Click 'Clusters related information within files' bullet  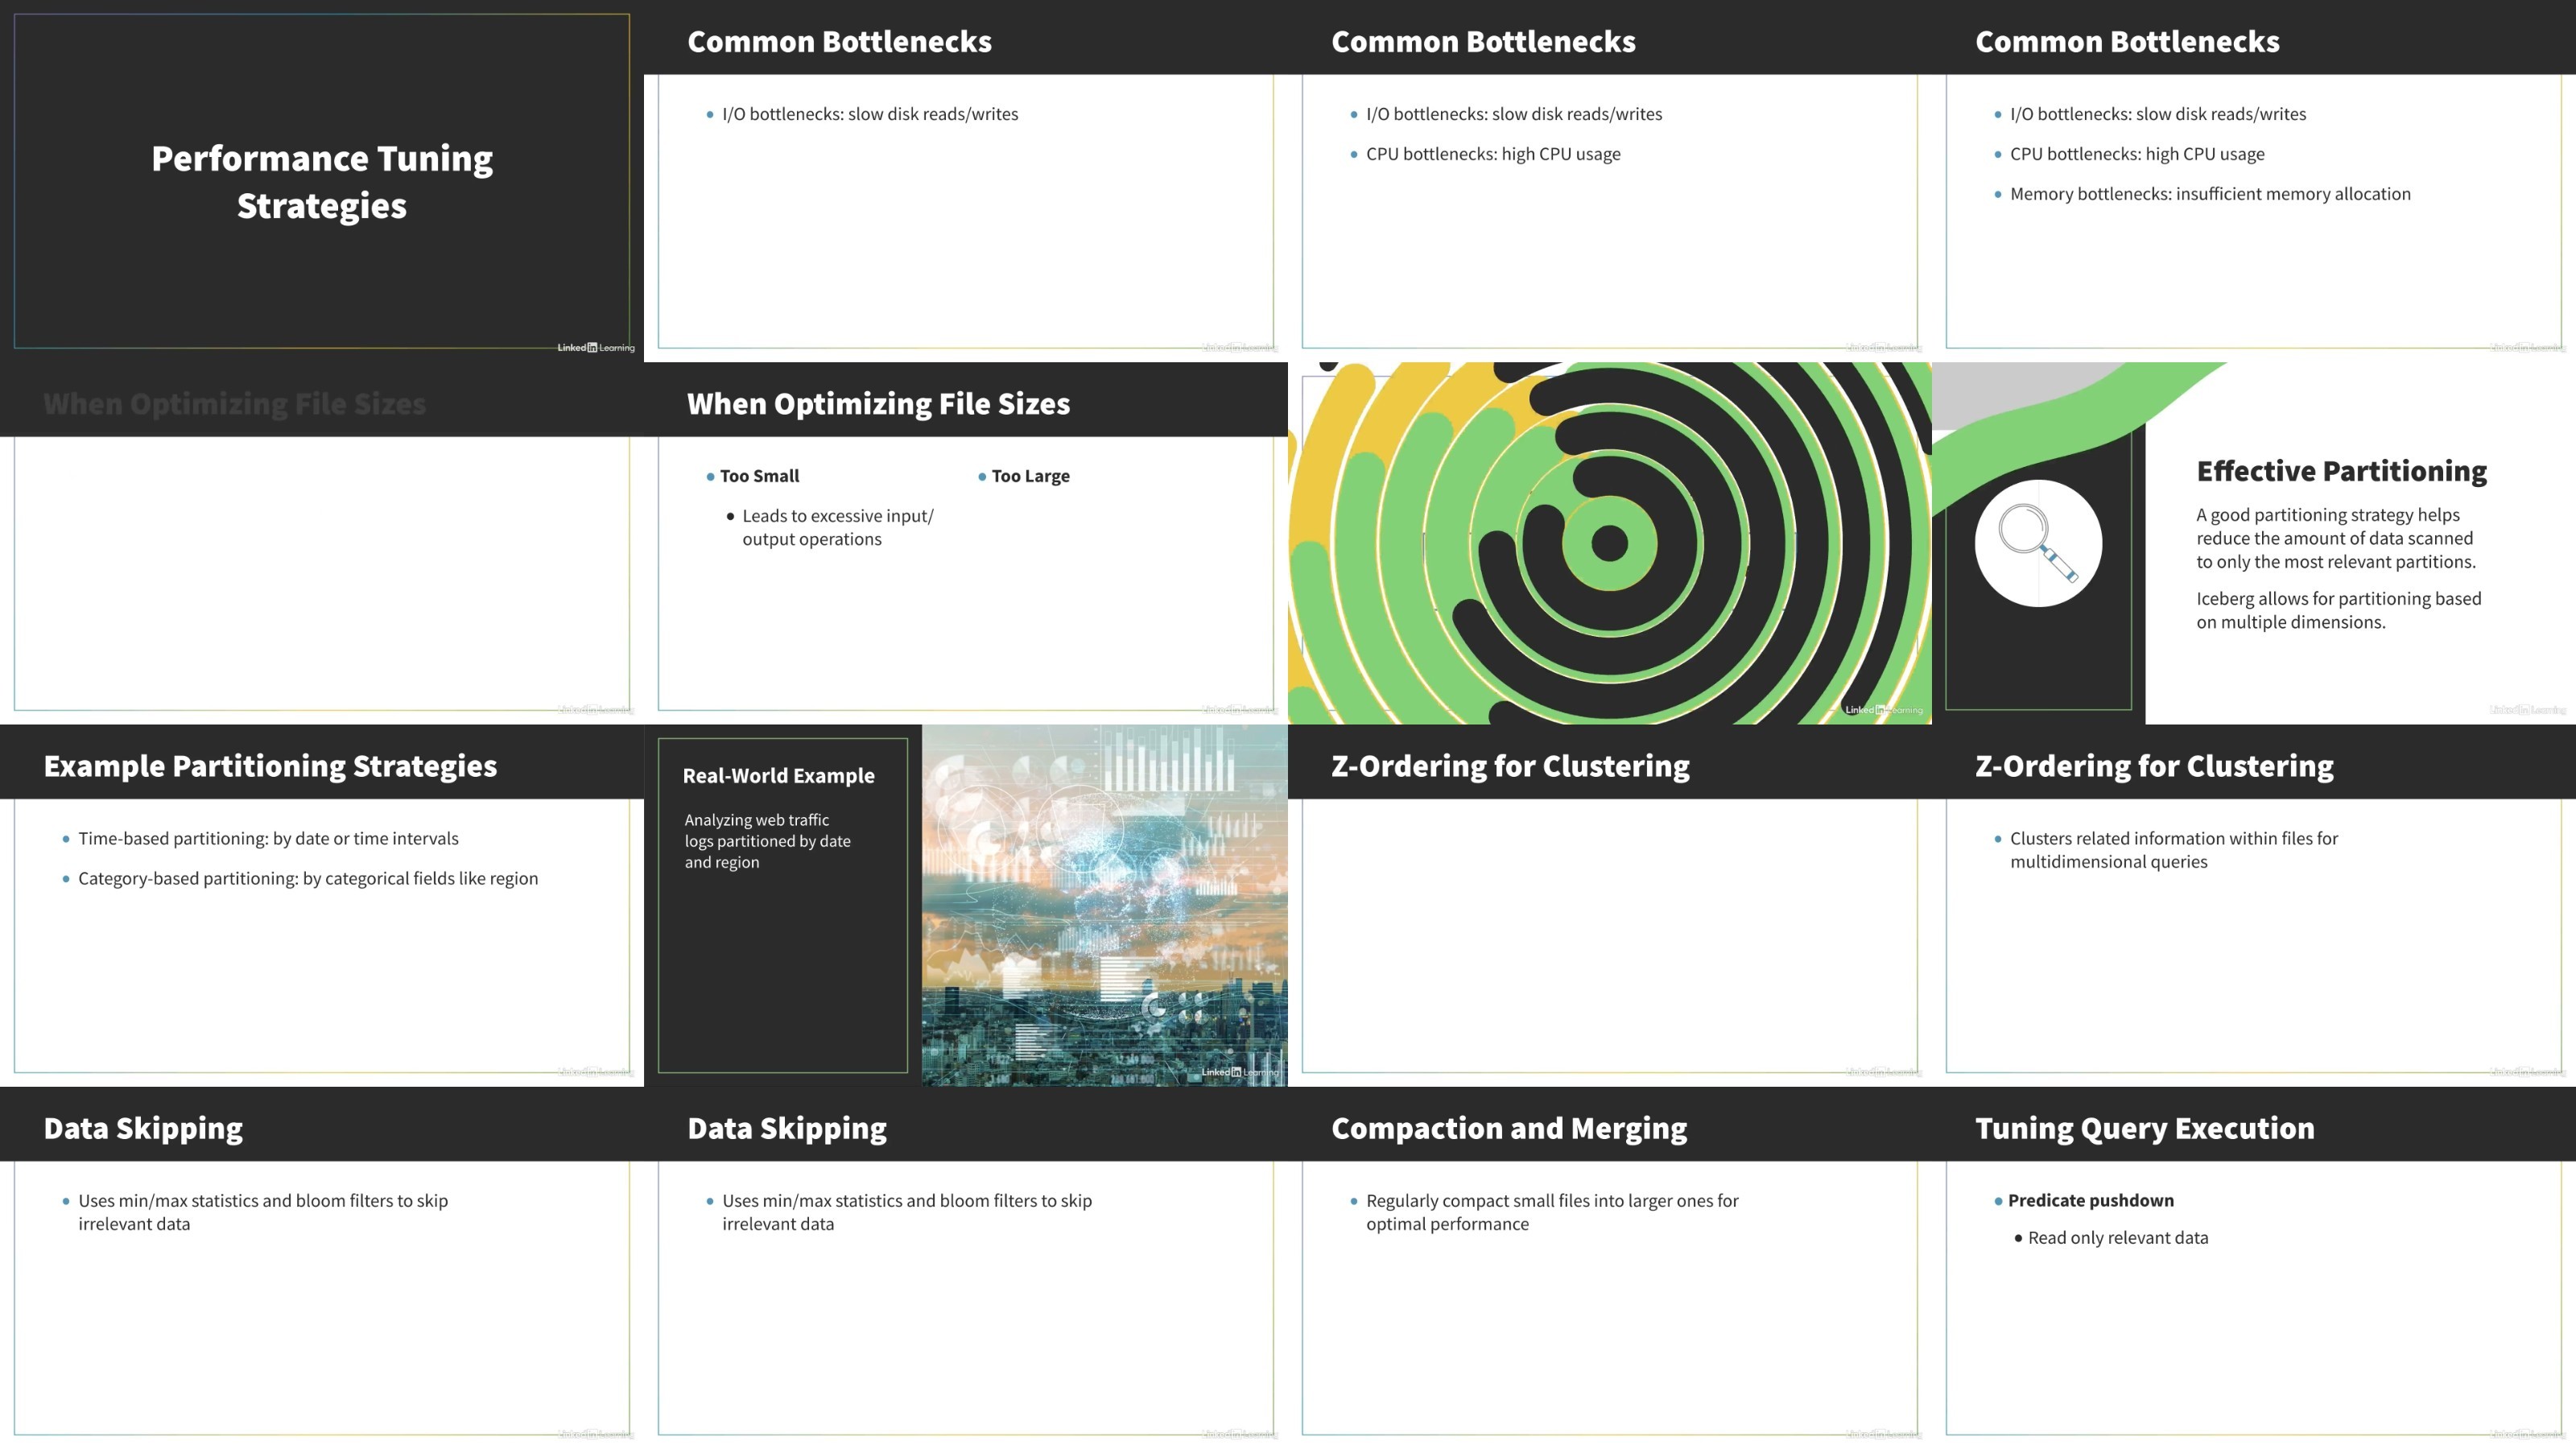[x=2174, y=850]
